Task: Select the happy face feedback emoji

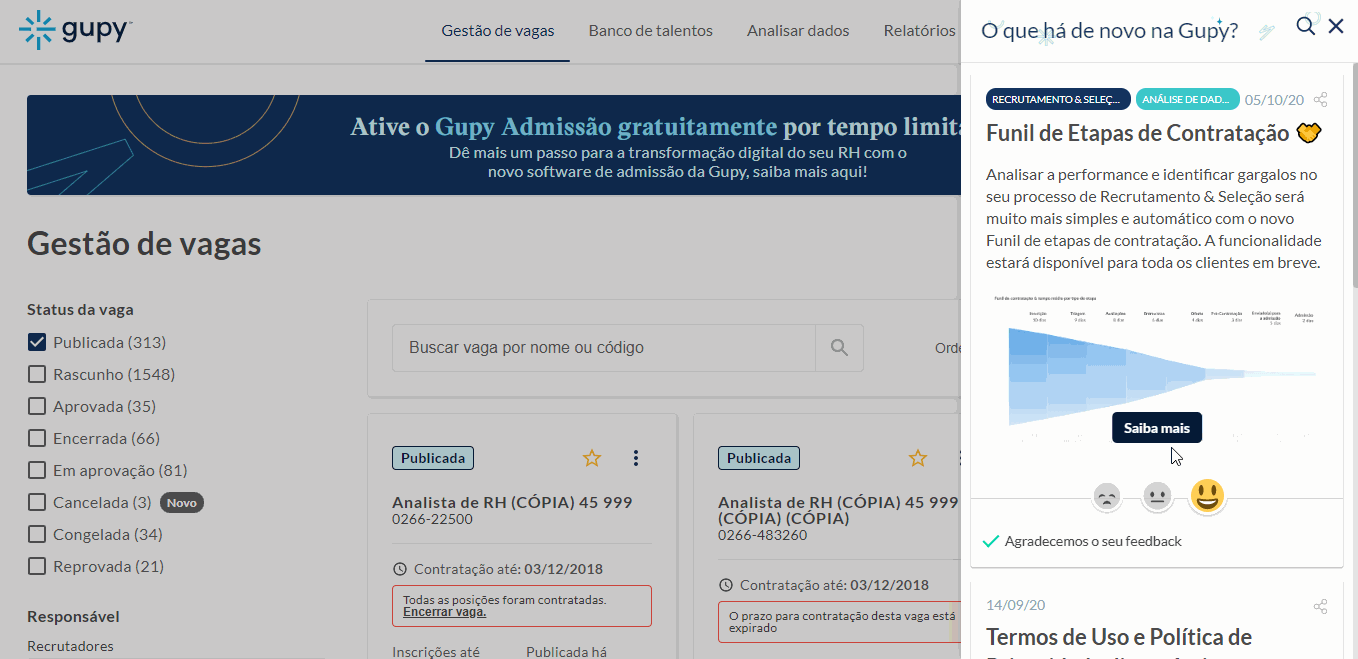Action: [1207, 496]
